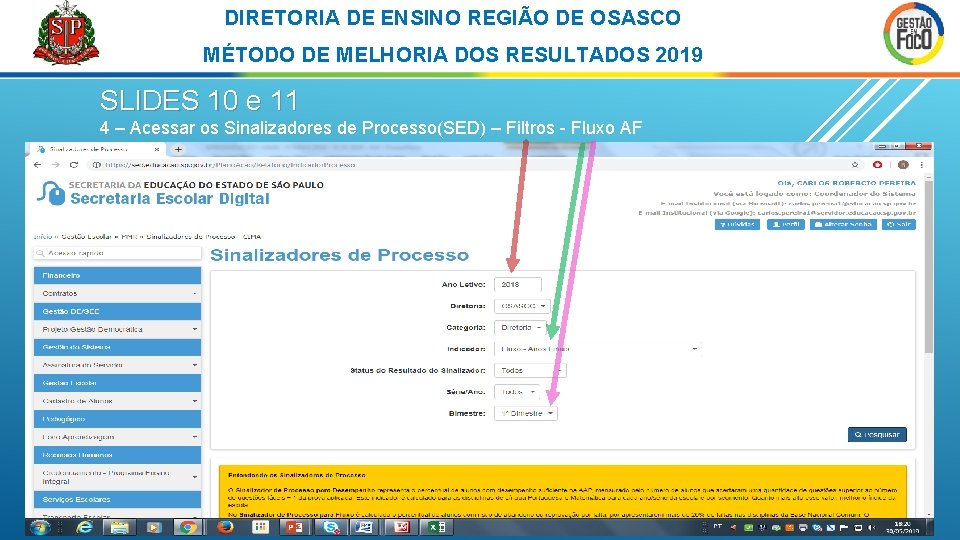Screen dimensions: 960x540
Task: Open Firefox from the taskbar
Action: tap(225, 527)
